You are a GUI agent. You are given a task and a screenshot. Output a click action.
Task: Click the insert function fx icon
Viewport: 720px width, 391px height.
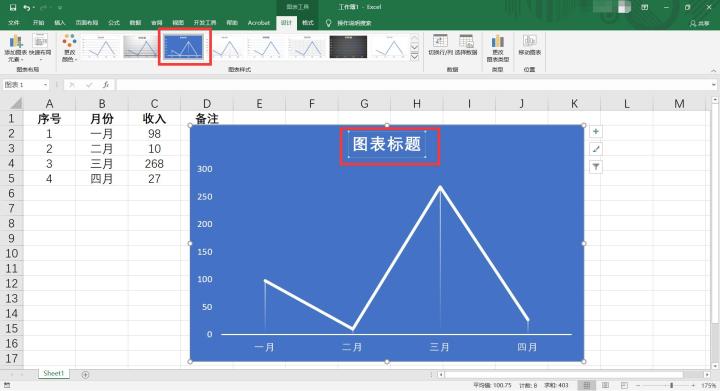coord(106,85)
